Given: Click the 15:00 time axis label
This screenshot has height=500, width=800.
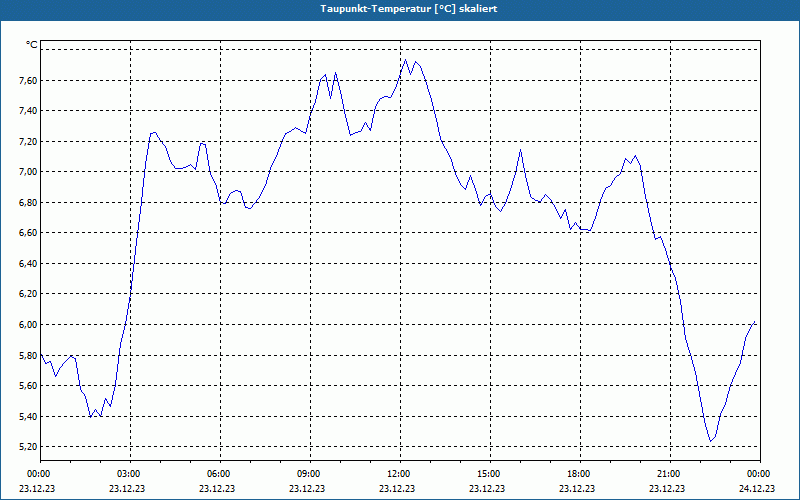Looking at the screenshot, I should (x=490, y=474).
